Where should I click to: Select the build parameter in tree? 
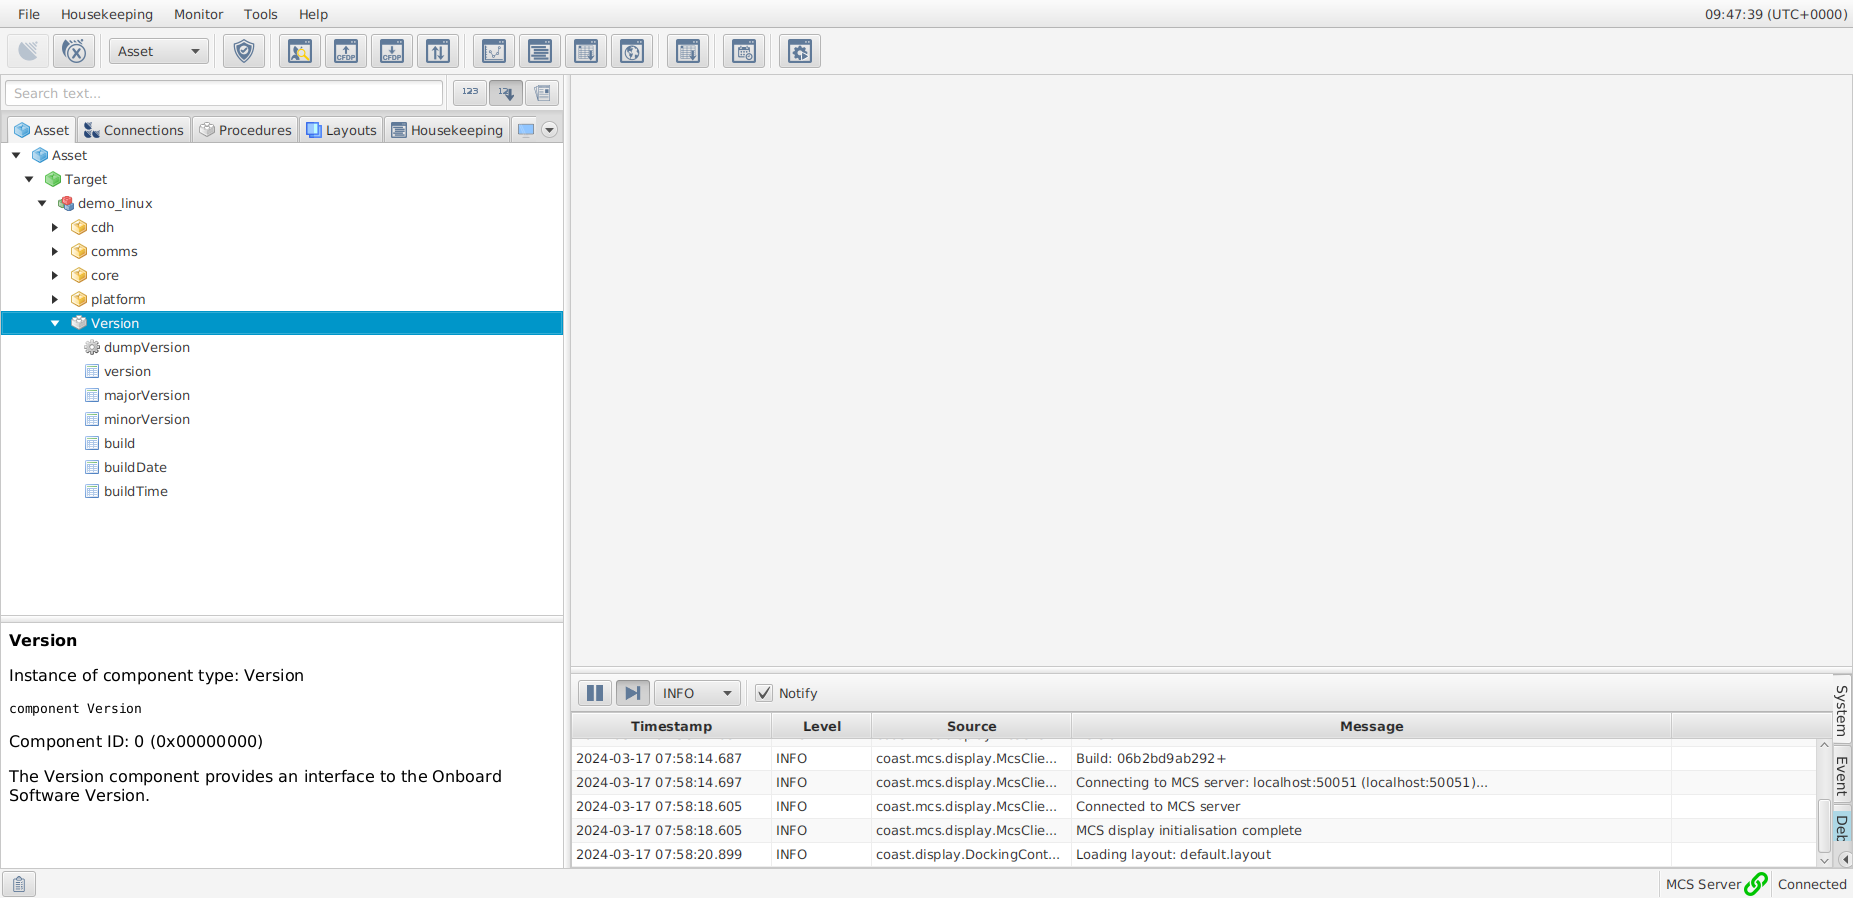pyautogui.click(x=119, y=443)
